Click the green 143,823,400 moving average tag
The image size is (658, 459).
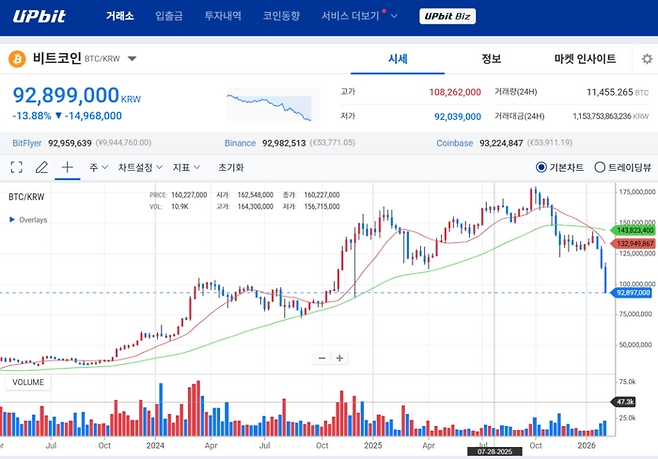point(633,230)
